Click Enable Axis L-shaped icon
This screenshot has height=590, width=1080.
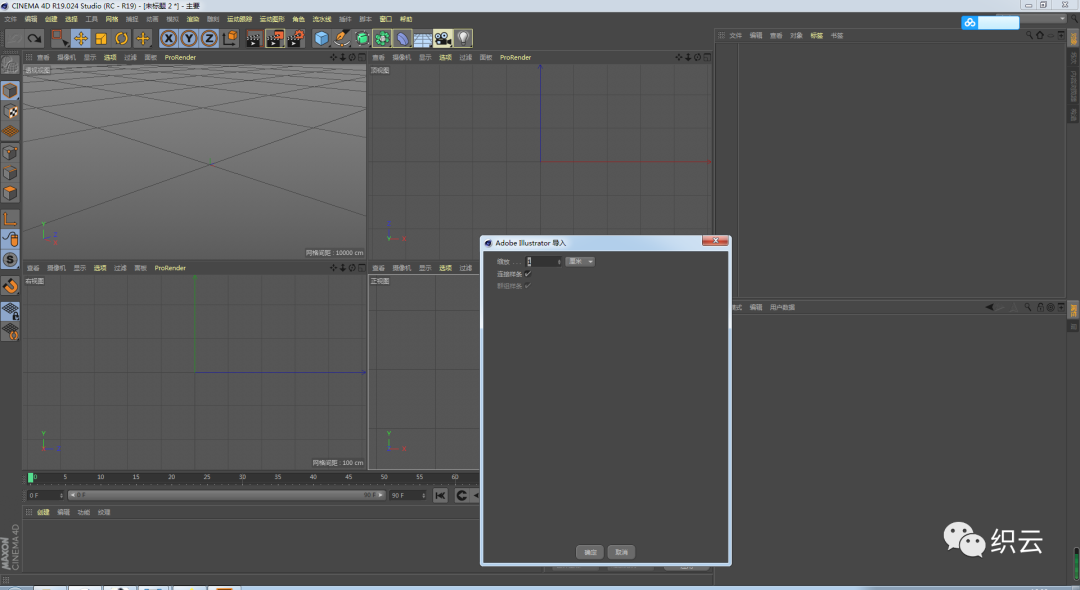(10, 219)
